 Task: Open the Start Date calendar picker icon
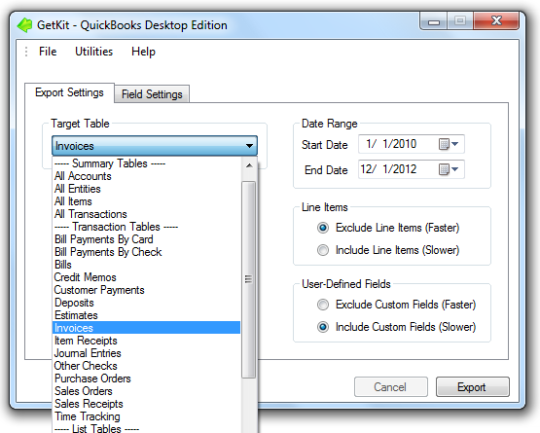pos(448,144)
